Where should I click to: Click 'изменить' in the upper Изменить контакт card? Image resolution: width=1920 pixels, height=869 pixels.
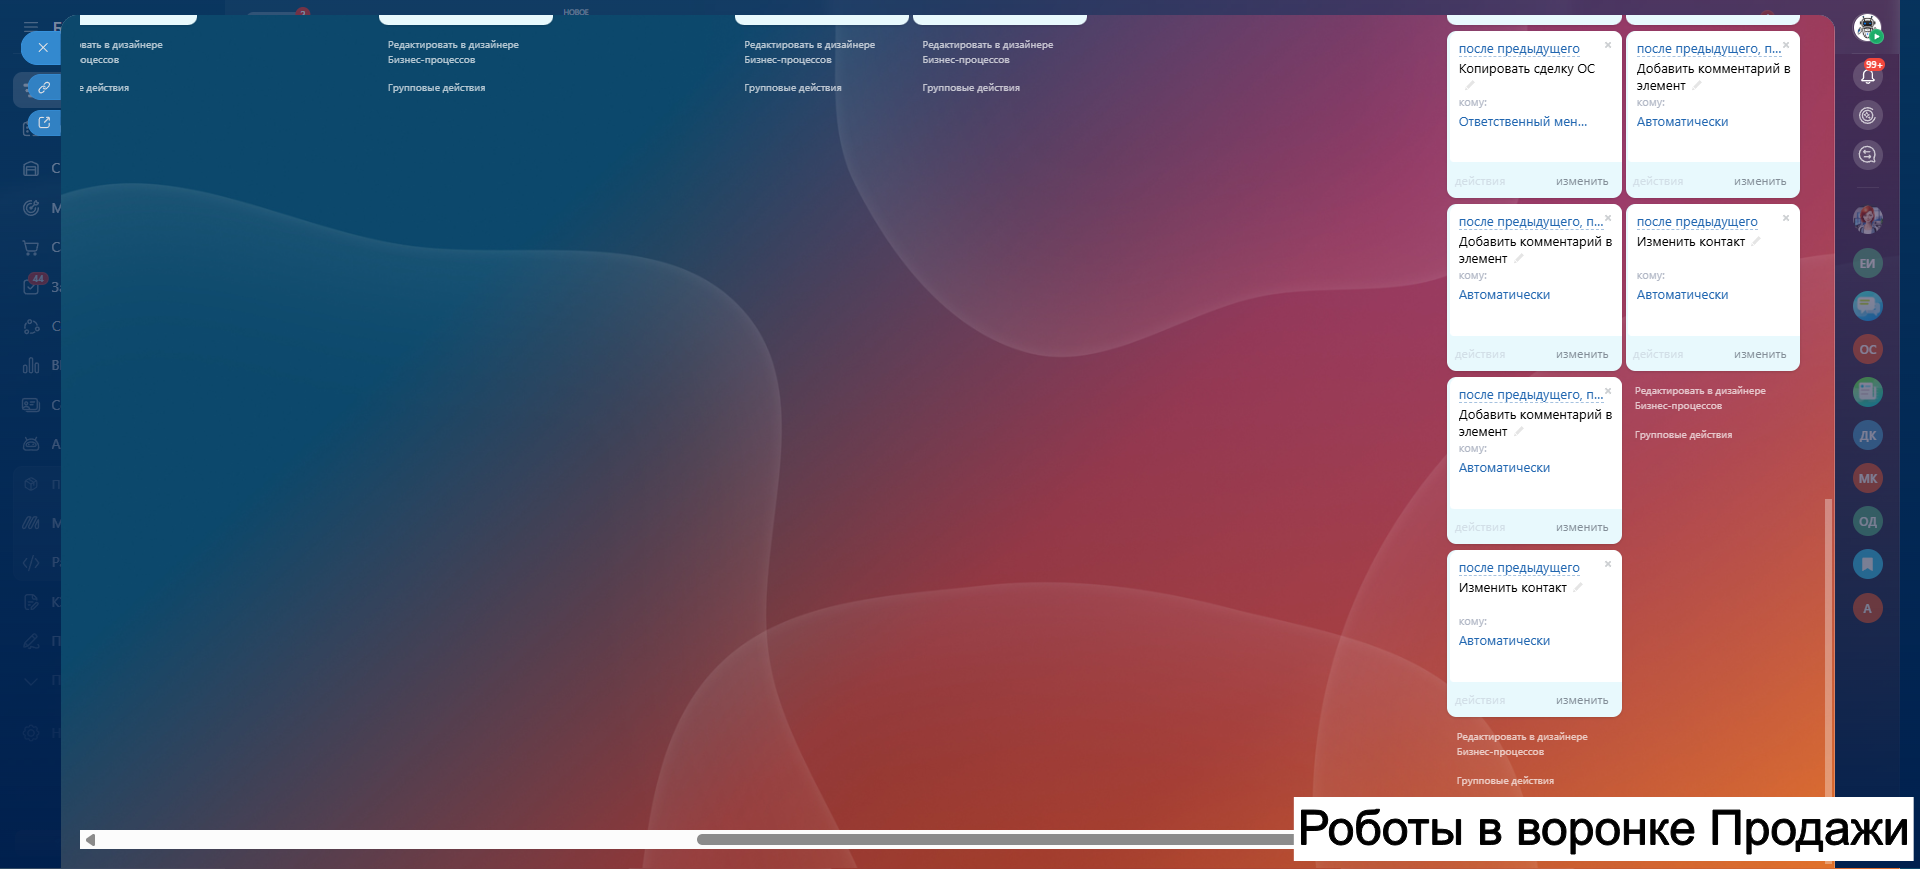1760,355
